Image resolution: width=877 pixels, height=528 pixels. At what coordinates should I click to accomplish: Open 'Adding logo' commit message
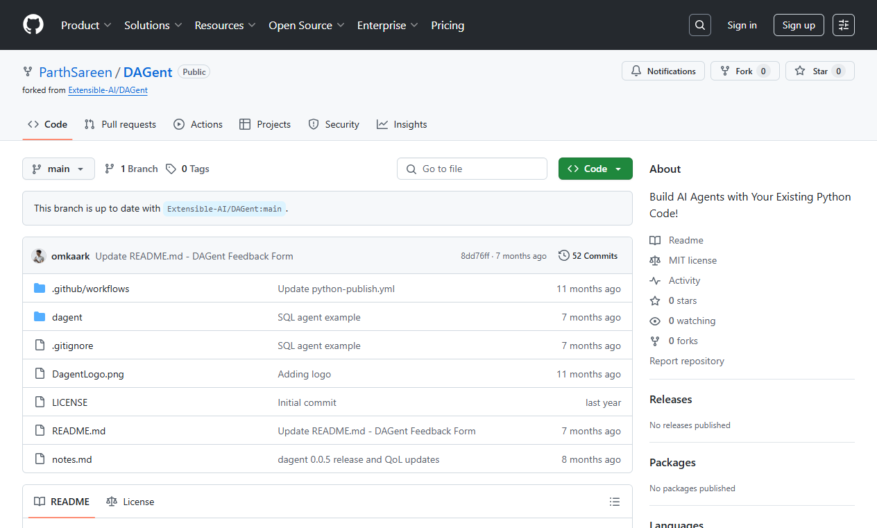pyautogui.click(x=304, y=374)
